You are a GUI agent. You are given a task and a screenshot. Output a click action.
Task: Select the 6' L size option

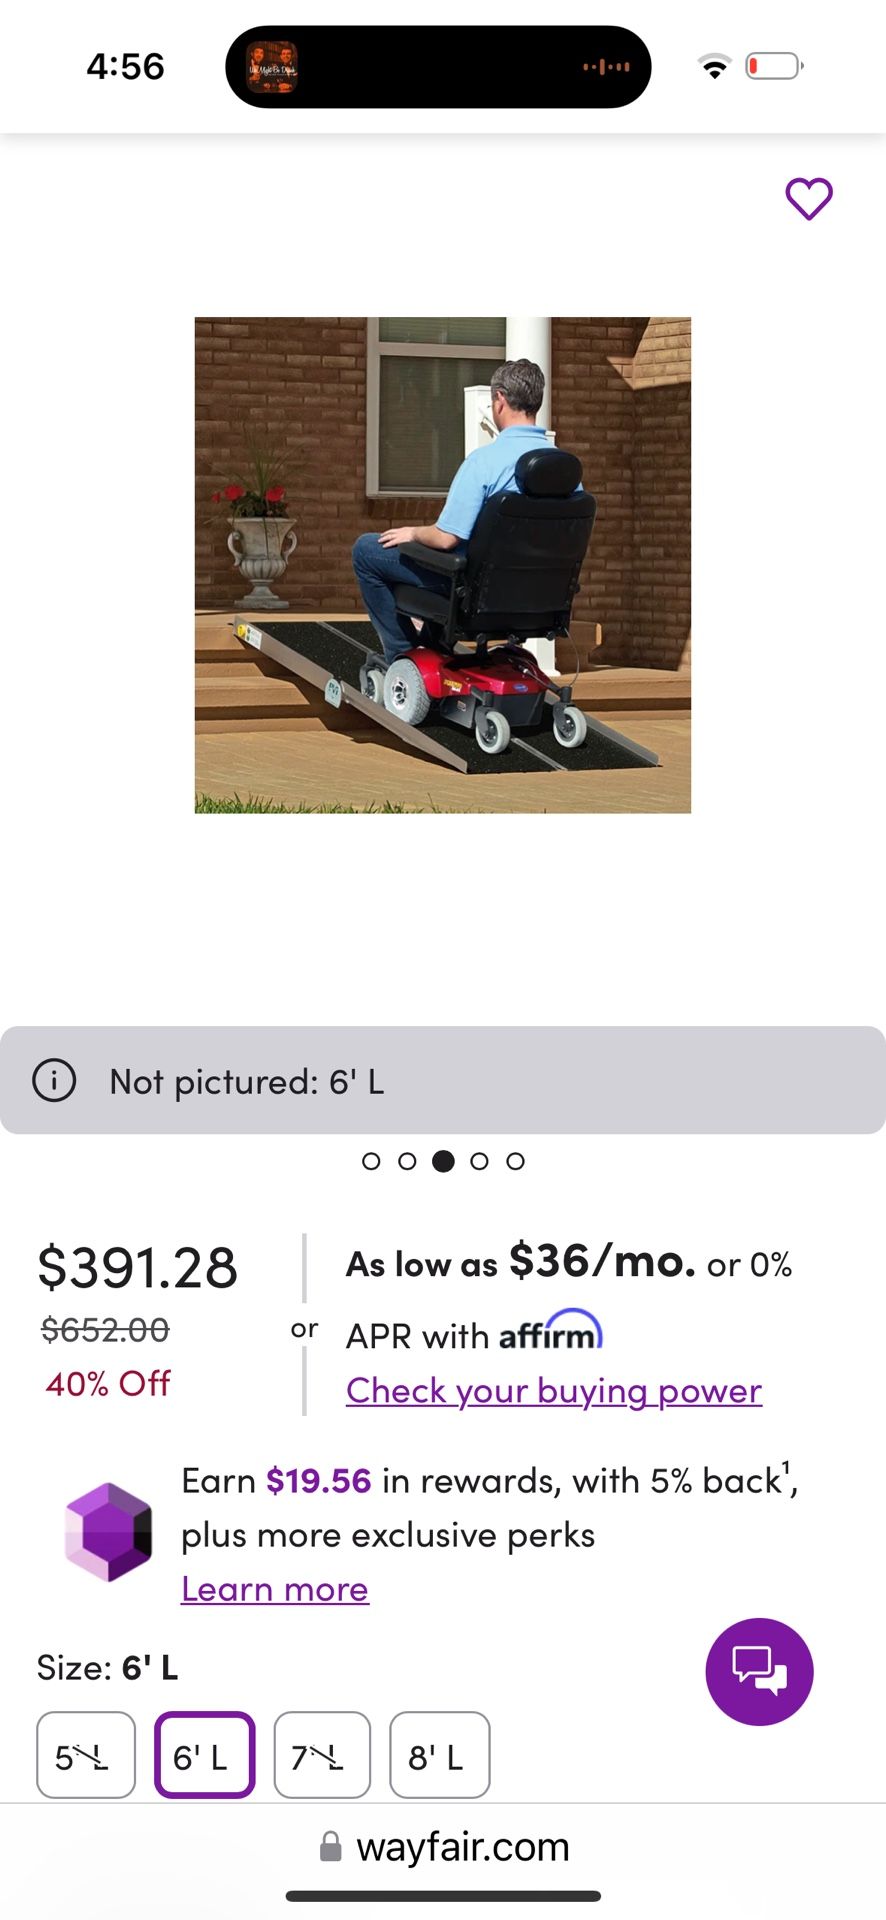[x=204, y=1755]
